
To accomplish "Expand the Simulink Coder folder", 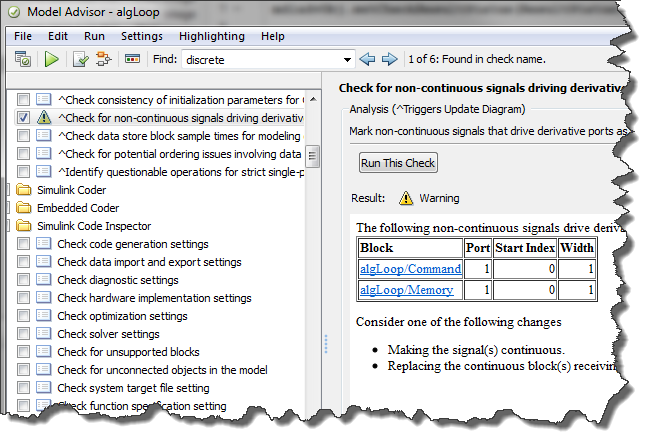I will click(x=24, y=190).
